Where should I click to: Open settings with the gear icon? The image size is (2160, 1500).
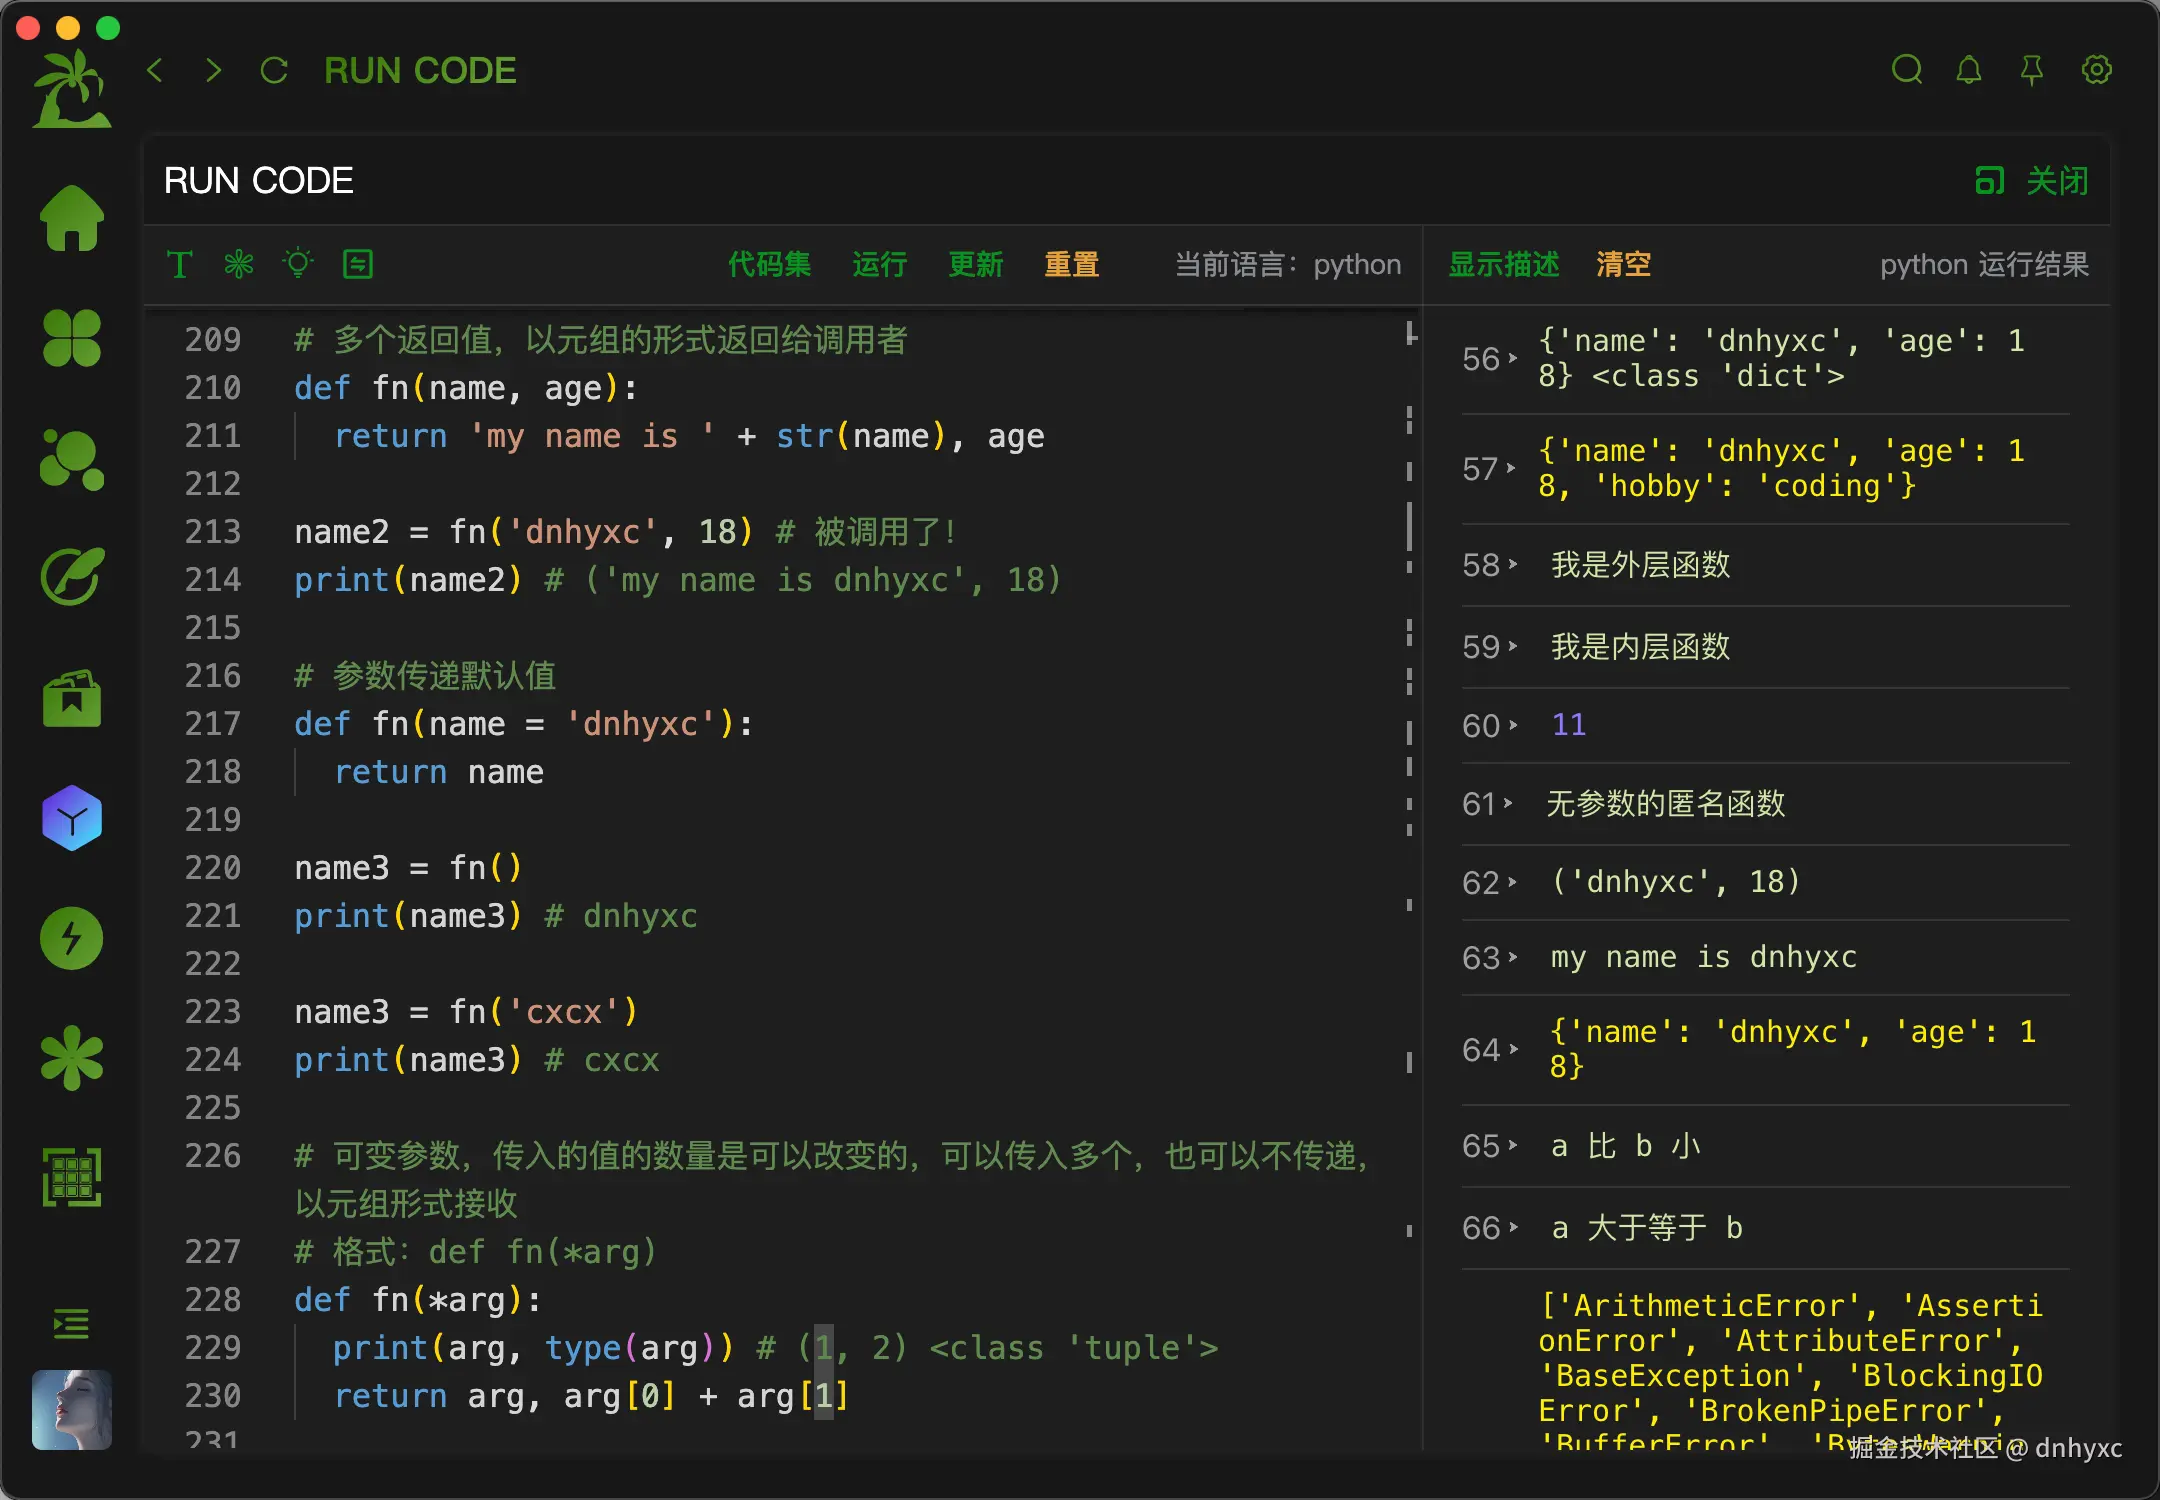point(2097,70)
